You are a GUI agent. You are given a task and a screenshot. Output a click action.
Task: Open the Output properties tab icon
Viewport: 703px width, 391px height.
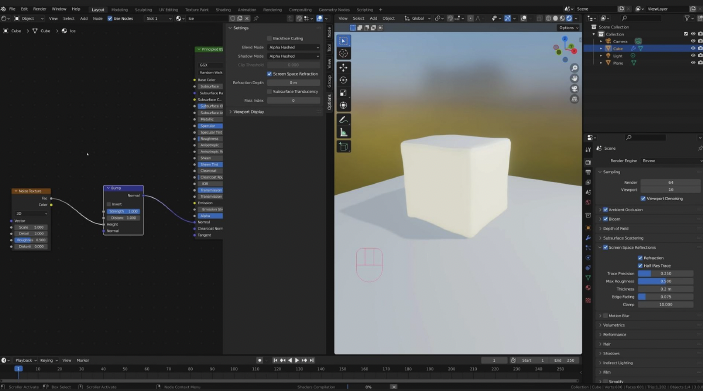tap(588, 173)
